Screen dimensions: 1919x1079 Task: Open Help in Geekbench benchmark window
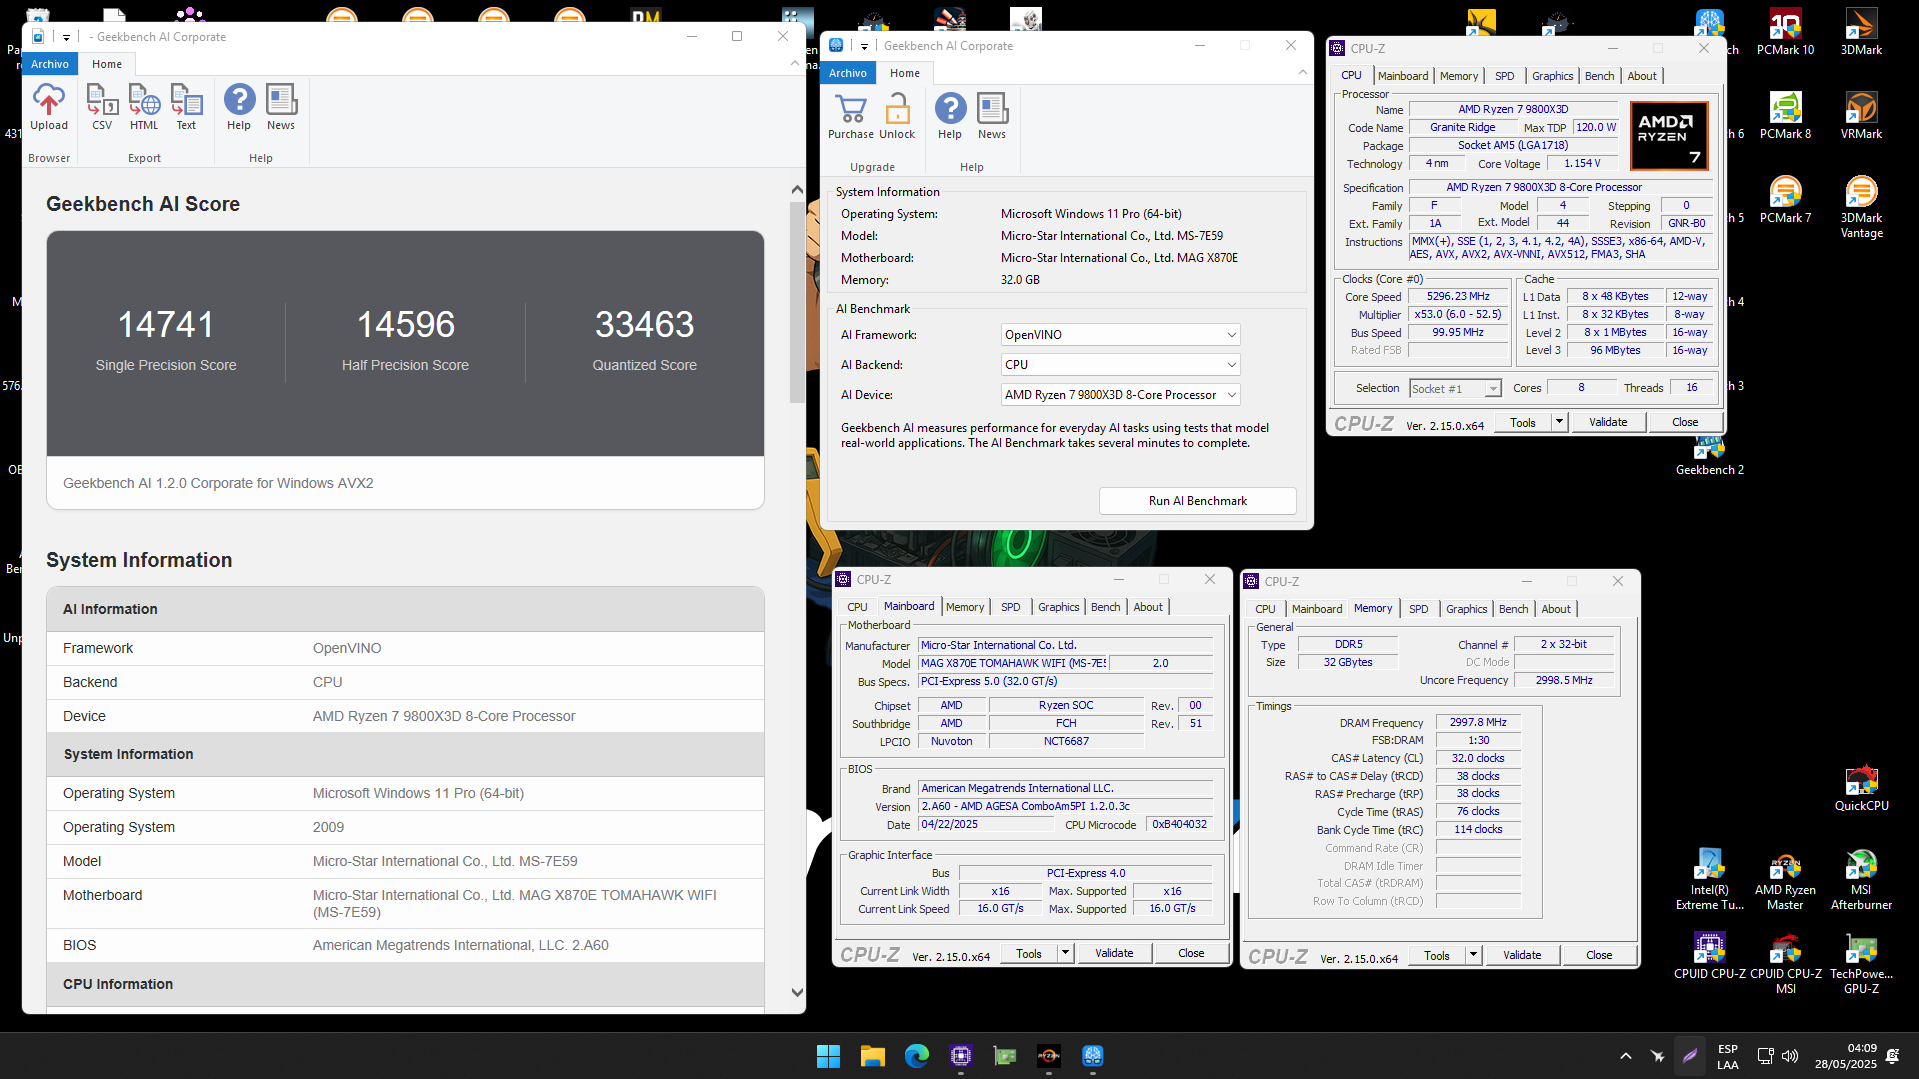pyautogui.click(x=950, y=116)
